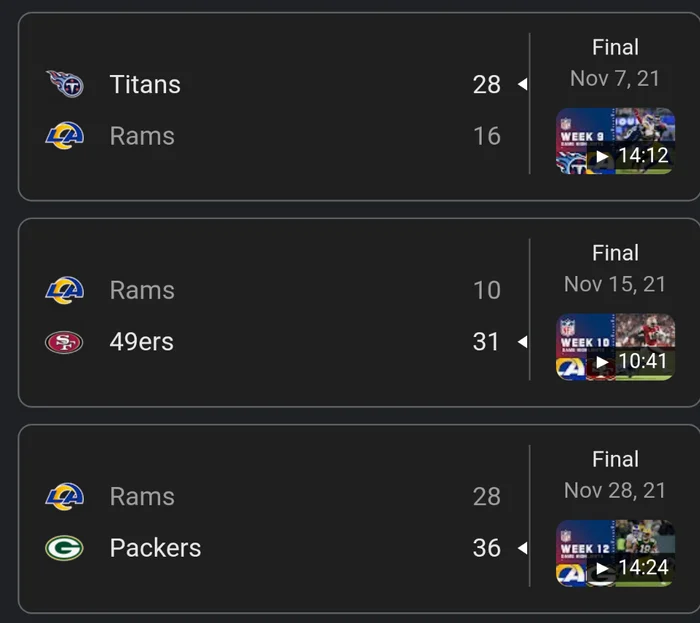Click the Titans winning score 28
The height and width of the screenshot is (623, 700).
(x=487, y=84)
